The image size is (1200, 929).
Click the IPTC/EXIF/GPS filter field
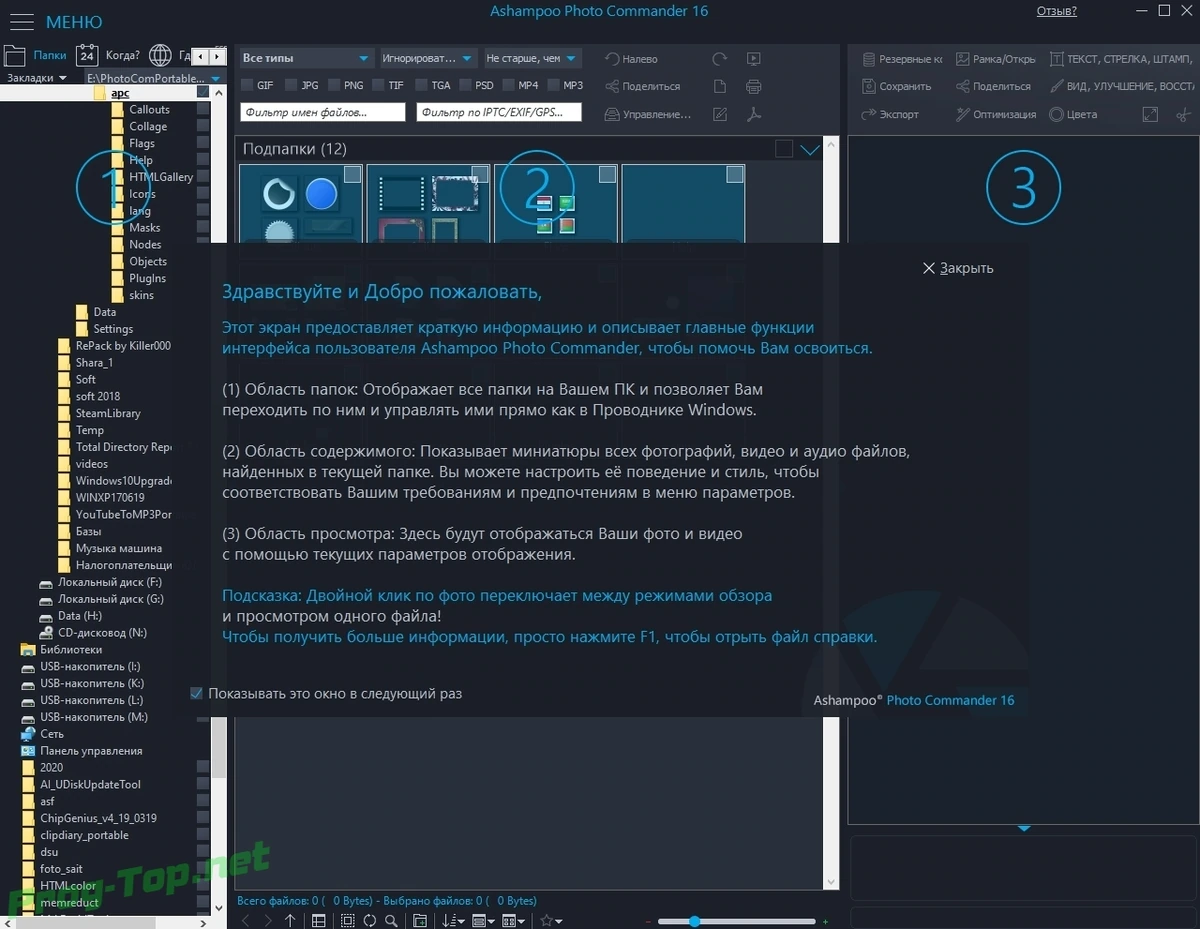click(x=499, y=113)
